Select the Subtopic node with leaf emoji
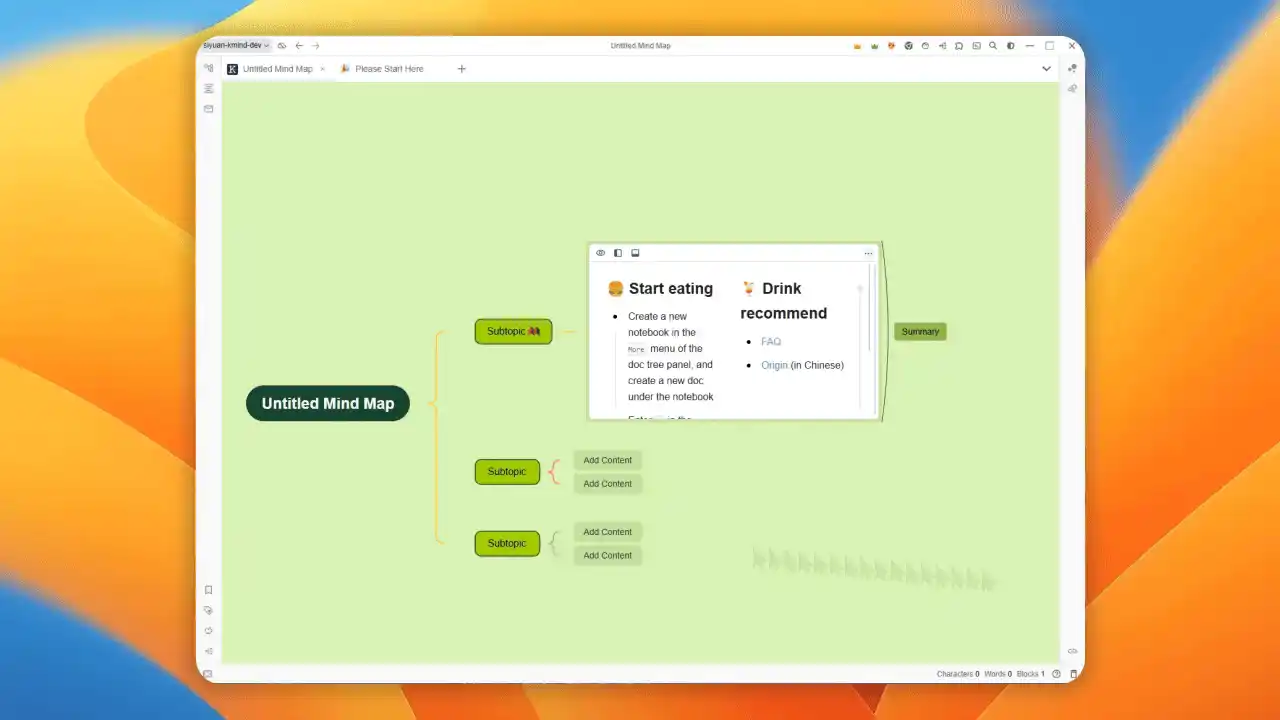Viewport: 1280px width, 720px height. coord(513,331)
